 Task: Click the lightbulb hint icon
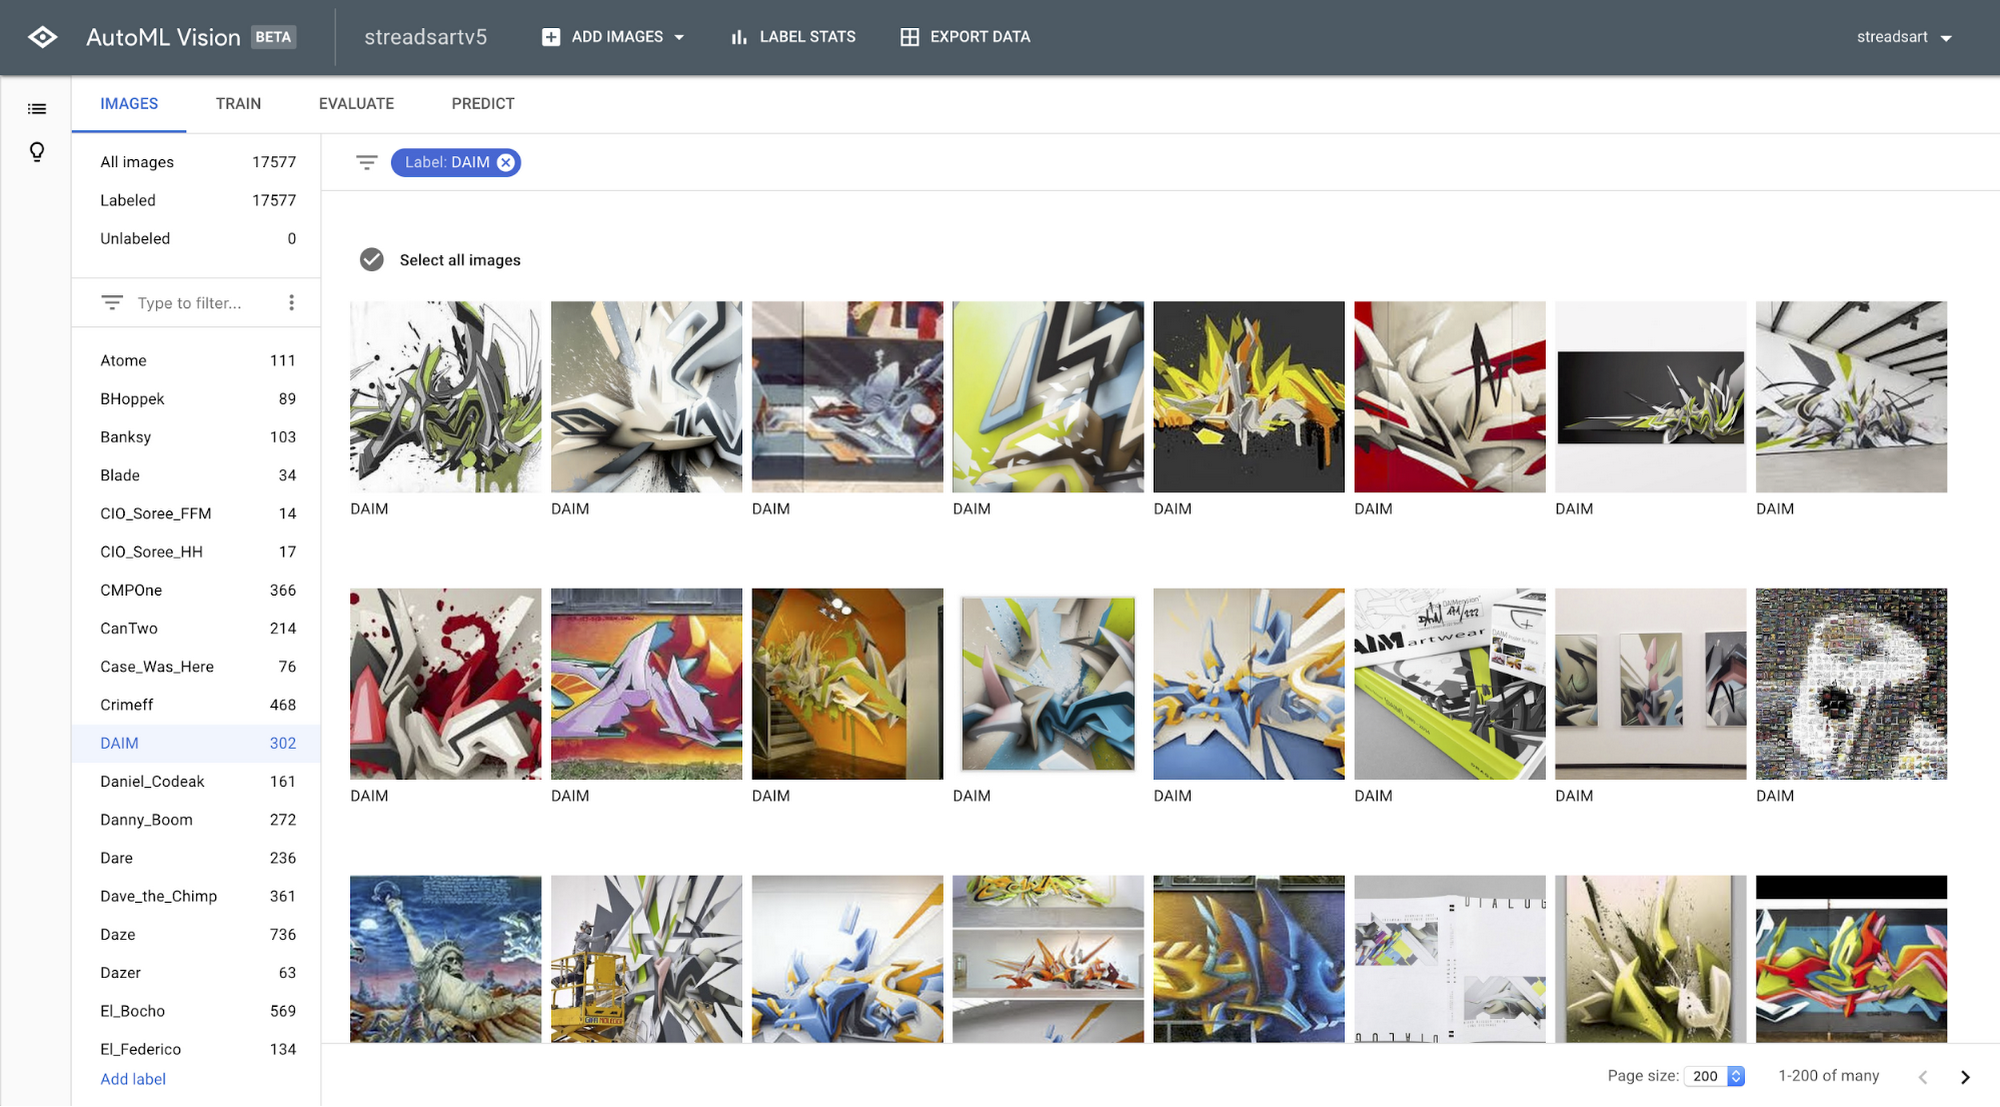37,151
